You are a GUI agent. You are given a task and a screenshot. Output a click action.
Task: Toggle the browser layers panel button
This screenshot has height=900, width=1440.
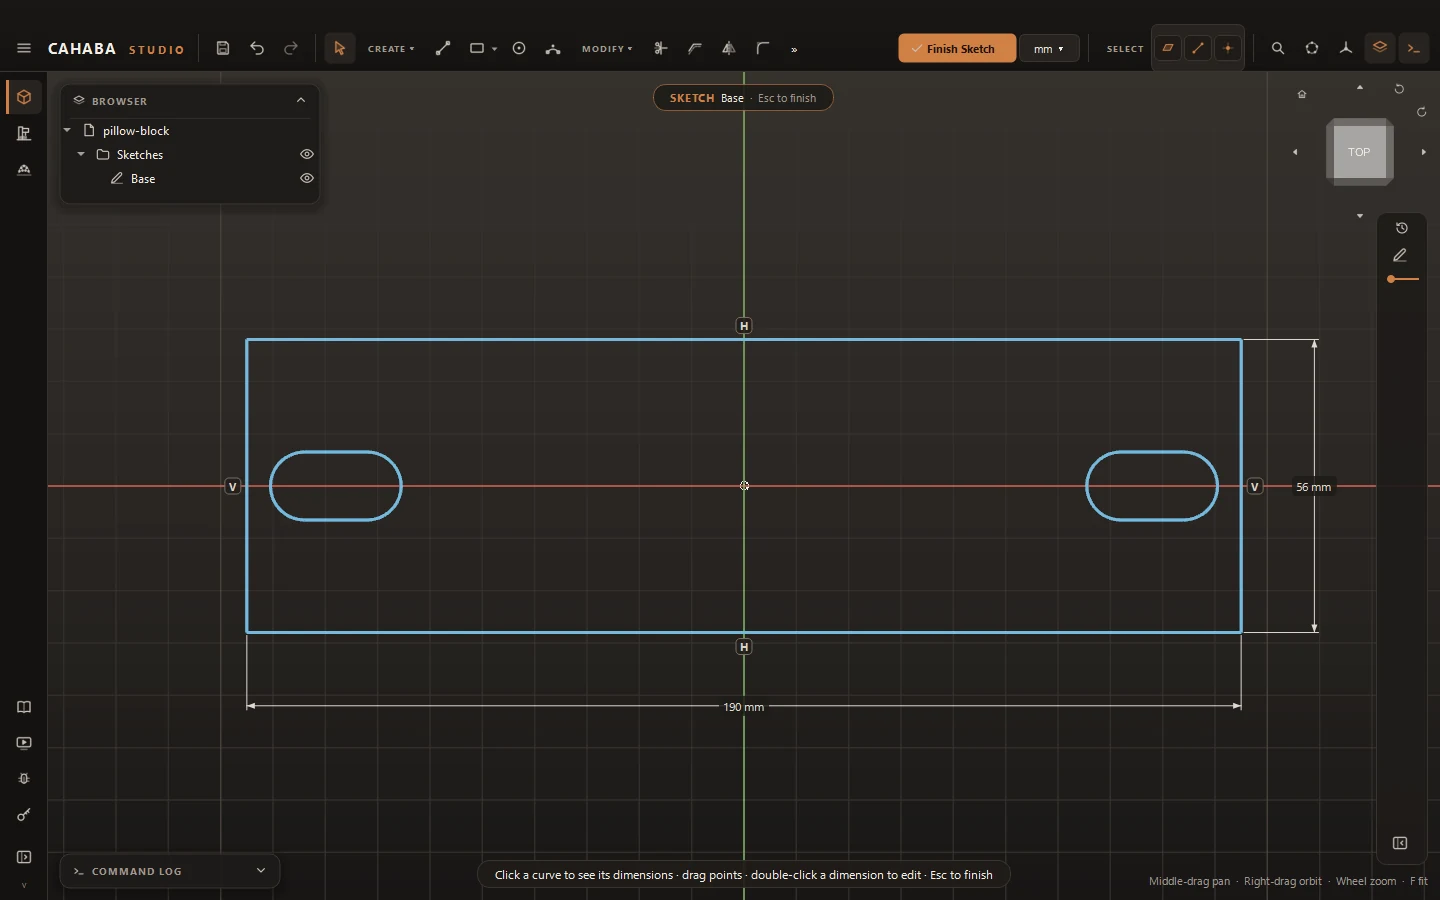[x=1380, y=48]
